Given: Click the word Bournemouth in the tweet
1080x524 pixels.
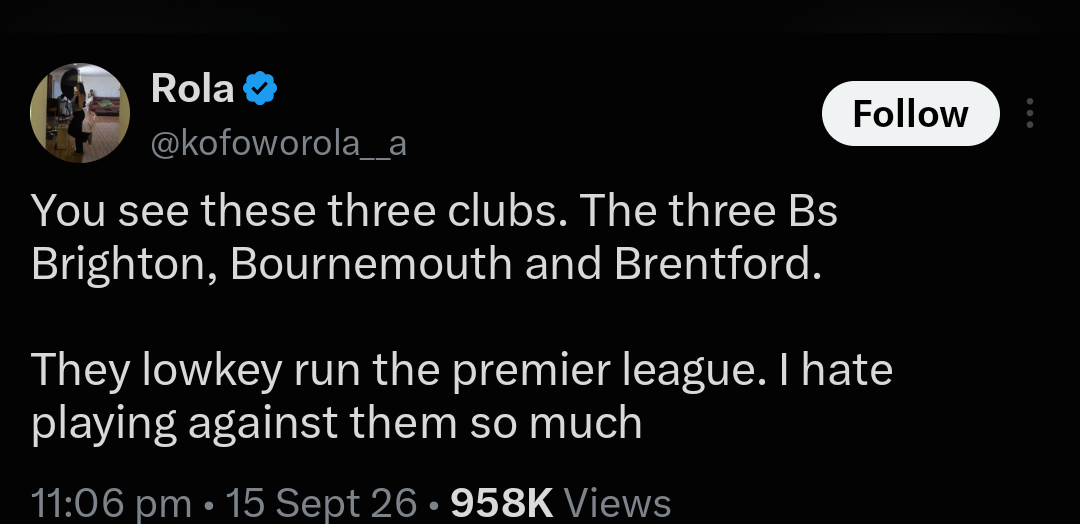Looking at the screenshot, I should 371,263.
